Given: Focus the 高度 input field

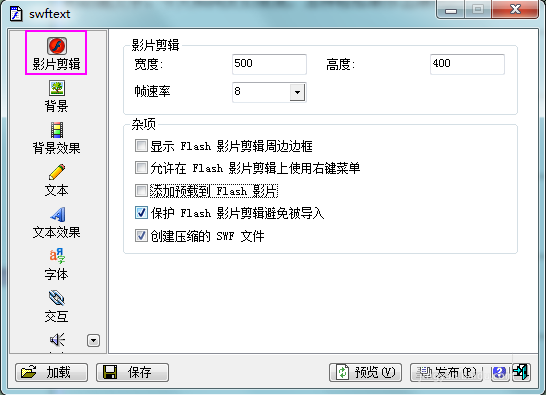Looking at the screenshot, I should point(467,64).
